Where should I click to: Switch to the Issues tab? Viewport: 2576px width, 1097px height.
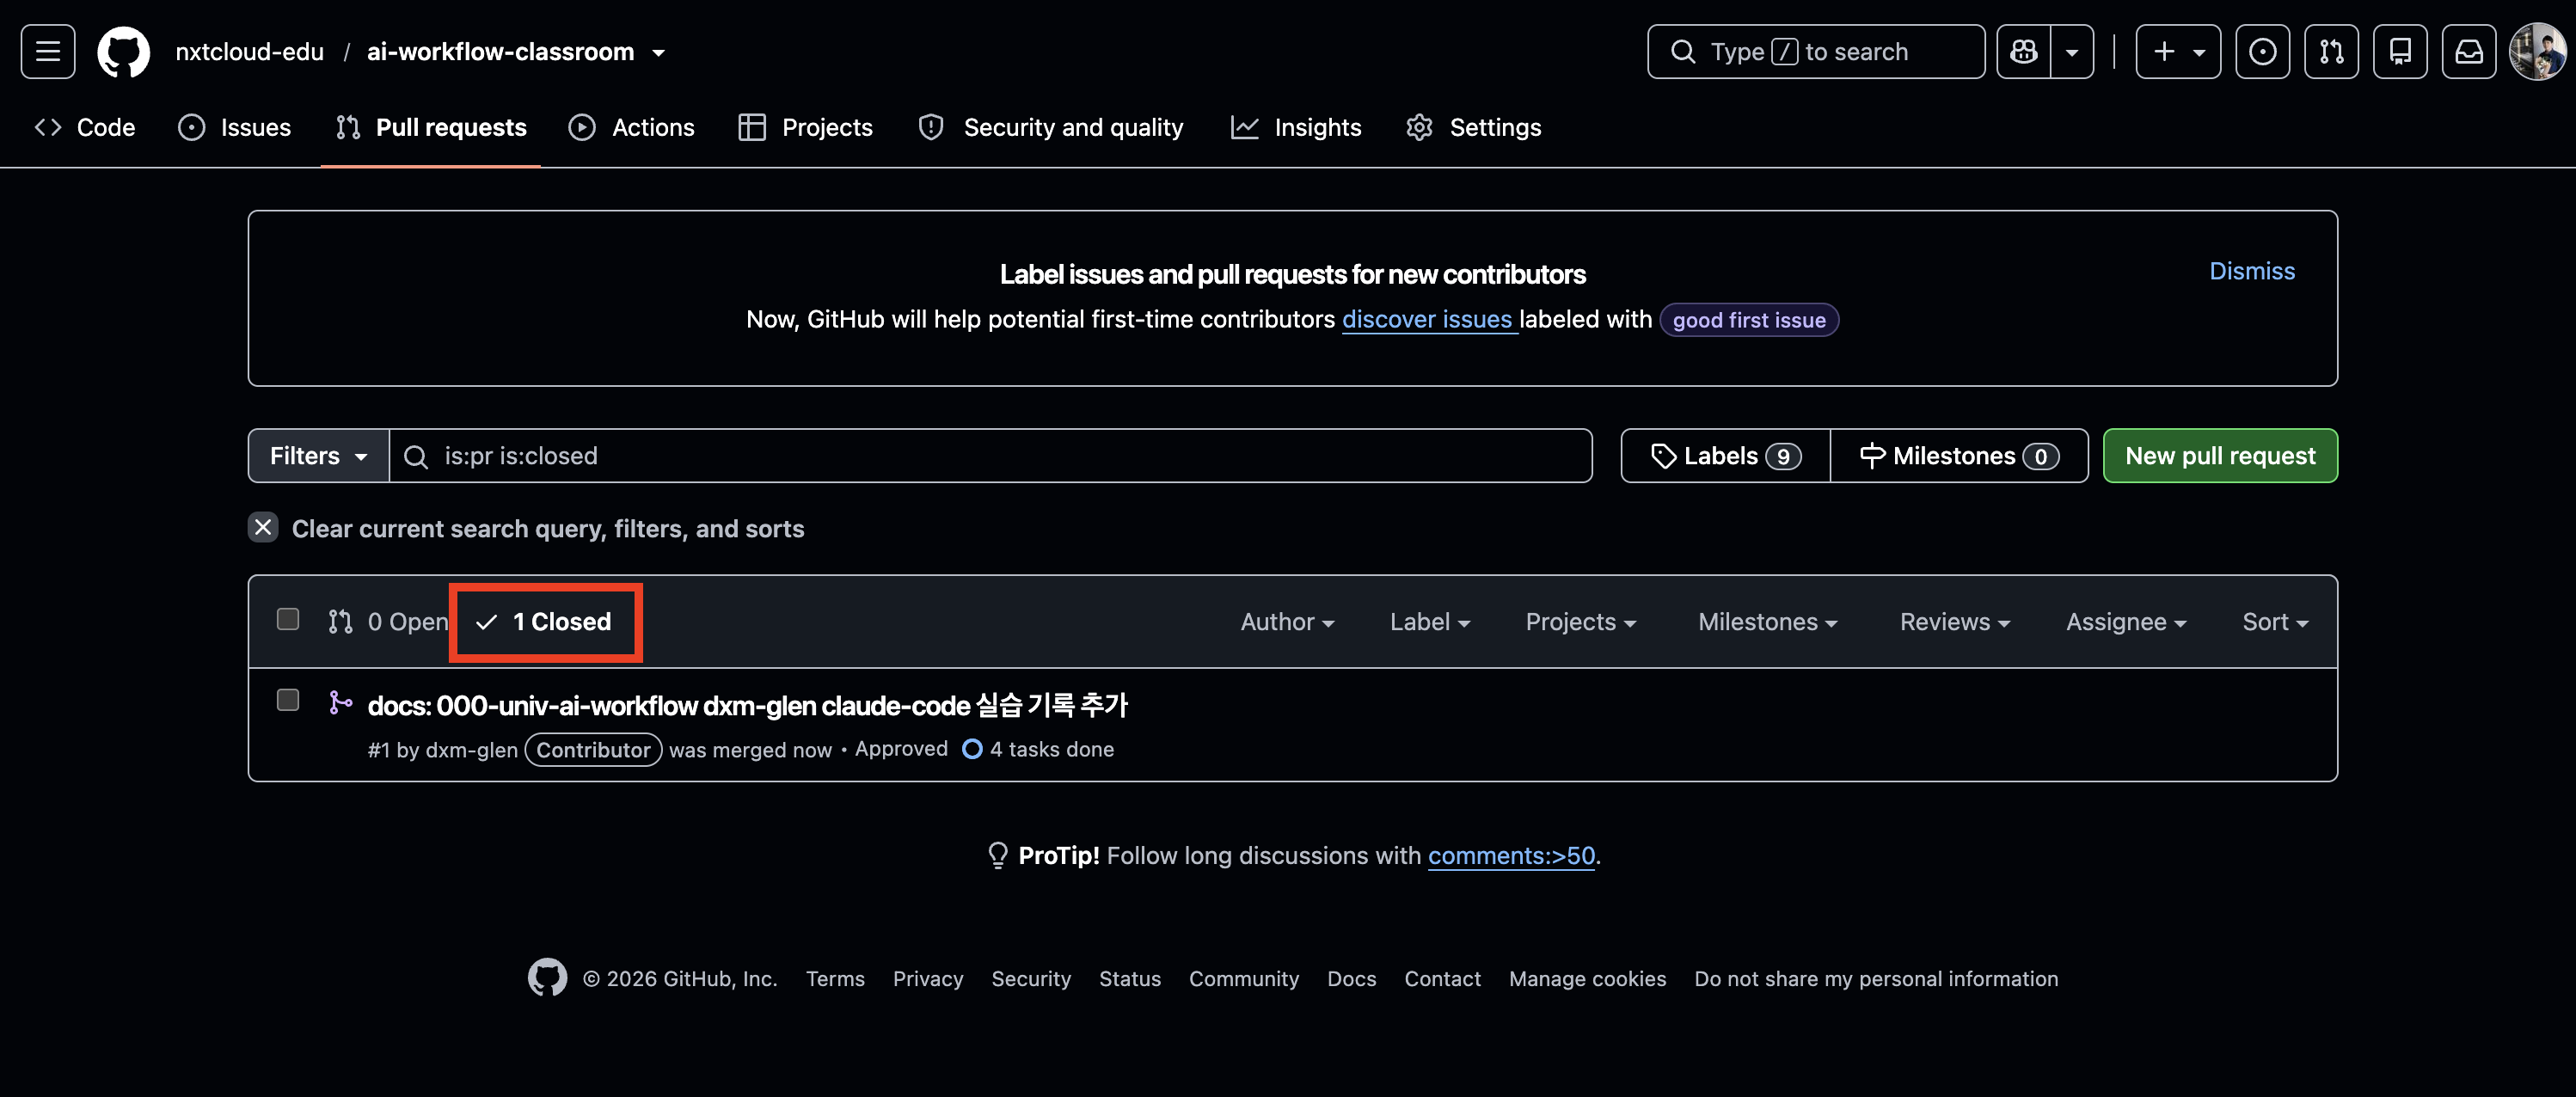coord(235,127)
